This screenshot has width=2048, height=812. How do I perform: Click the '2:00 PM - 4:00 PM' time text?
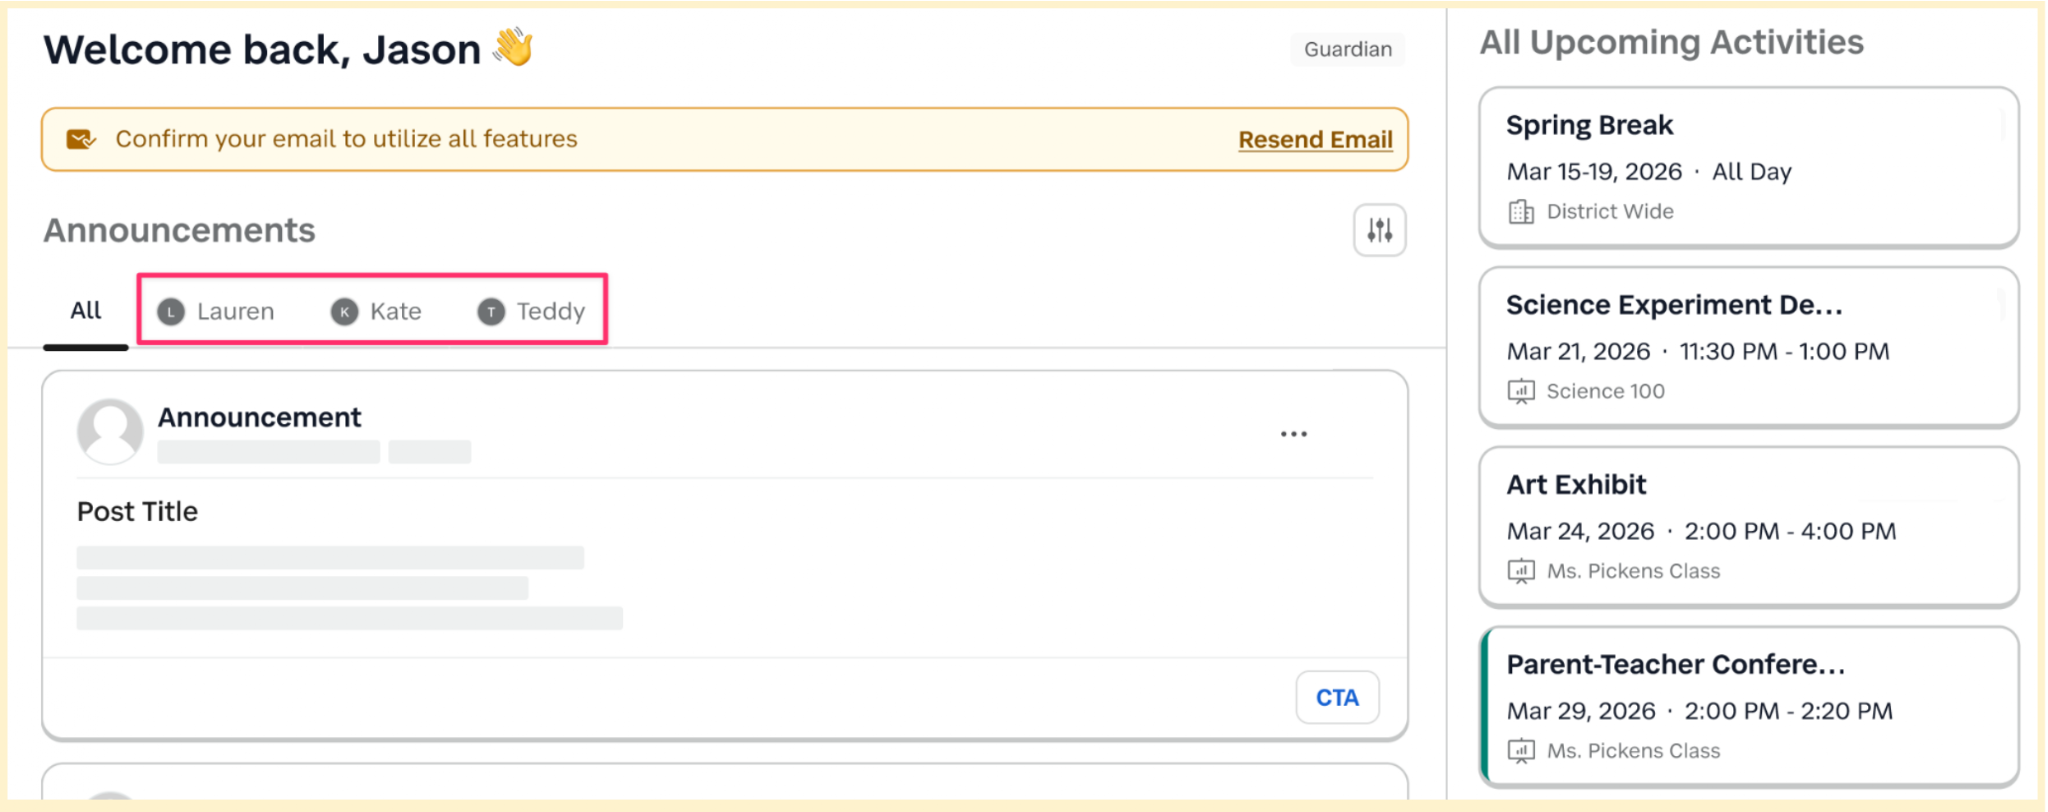coord(1790,532)
